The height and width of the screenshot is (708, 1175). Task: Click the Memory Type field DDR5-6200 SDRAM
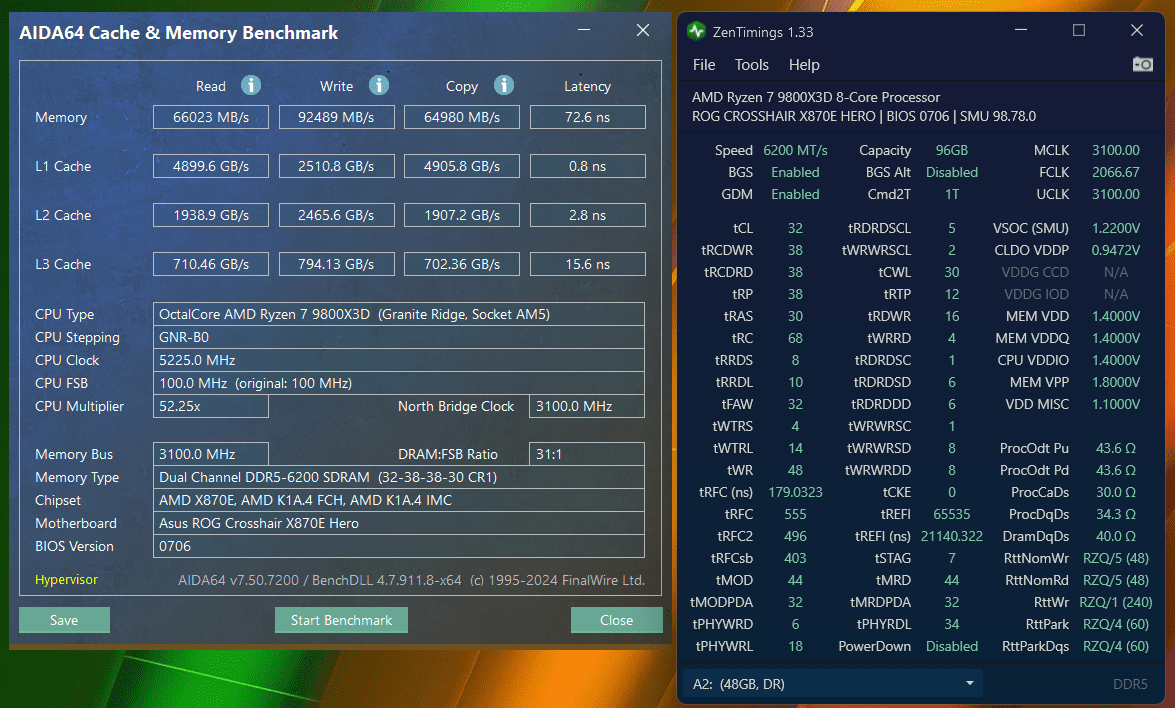click(399, 477)
